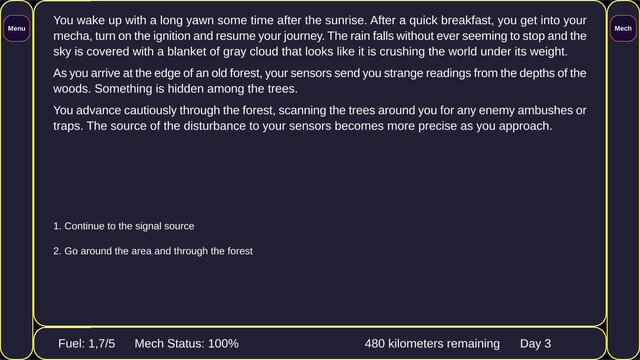This screenshot has height=360, width=640.
Task: Click empty status bar space before kilometers label
Action: click(301, 344)
